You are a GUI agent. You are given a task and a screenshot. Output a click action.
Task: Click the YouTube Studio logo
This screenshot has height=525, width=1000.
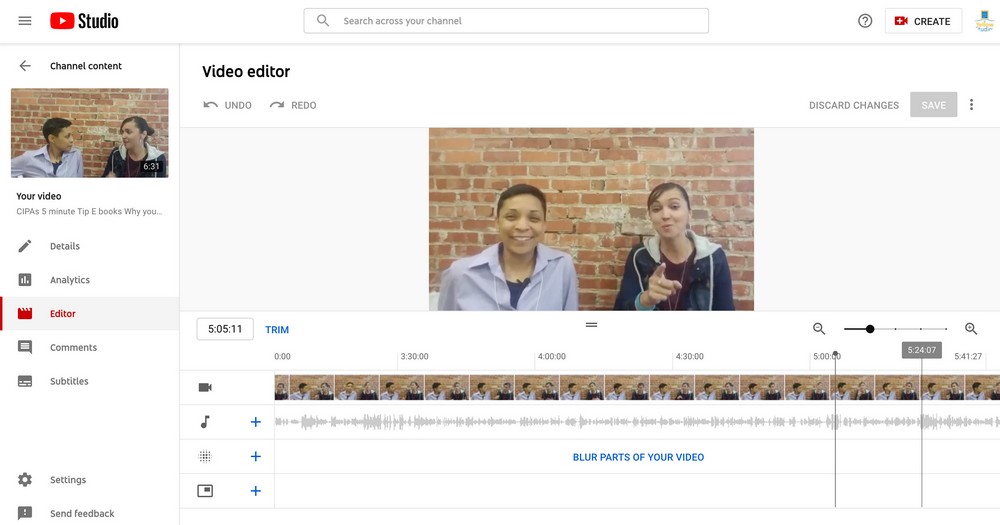click(84, 21)
